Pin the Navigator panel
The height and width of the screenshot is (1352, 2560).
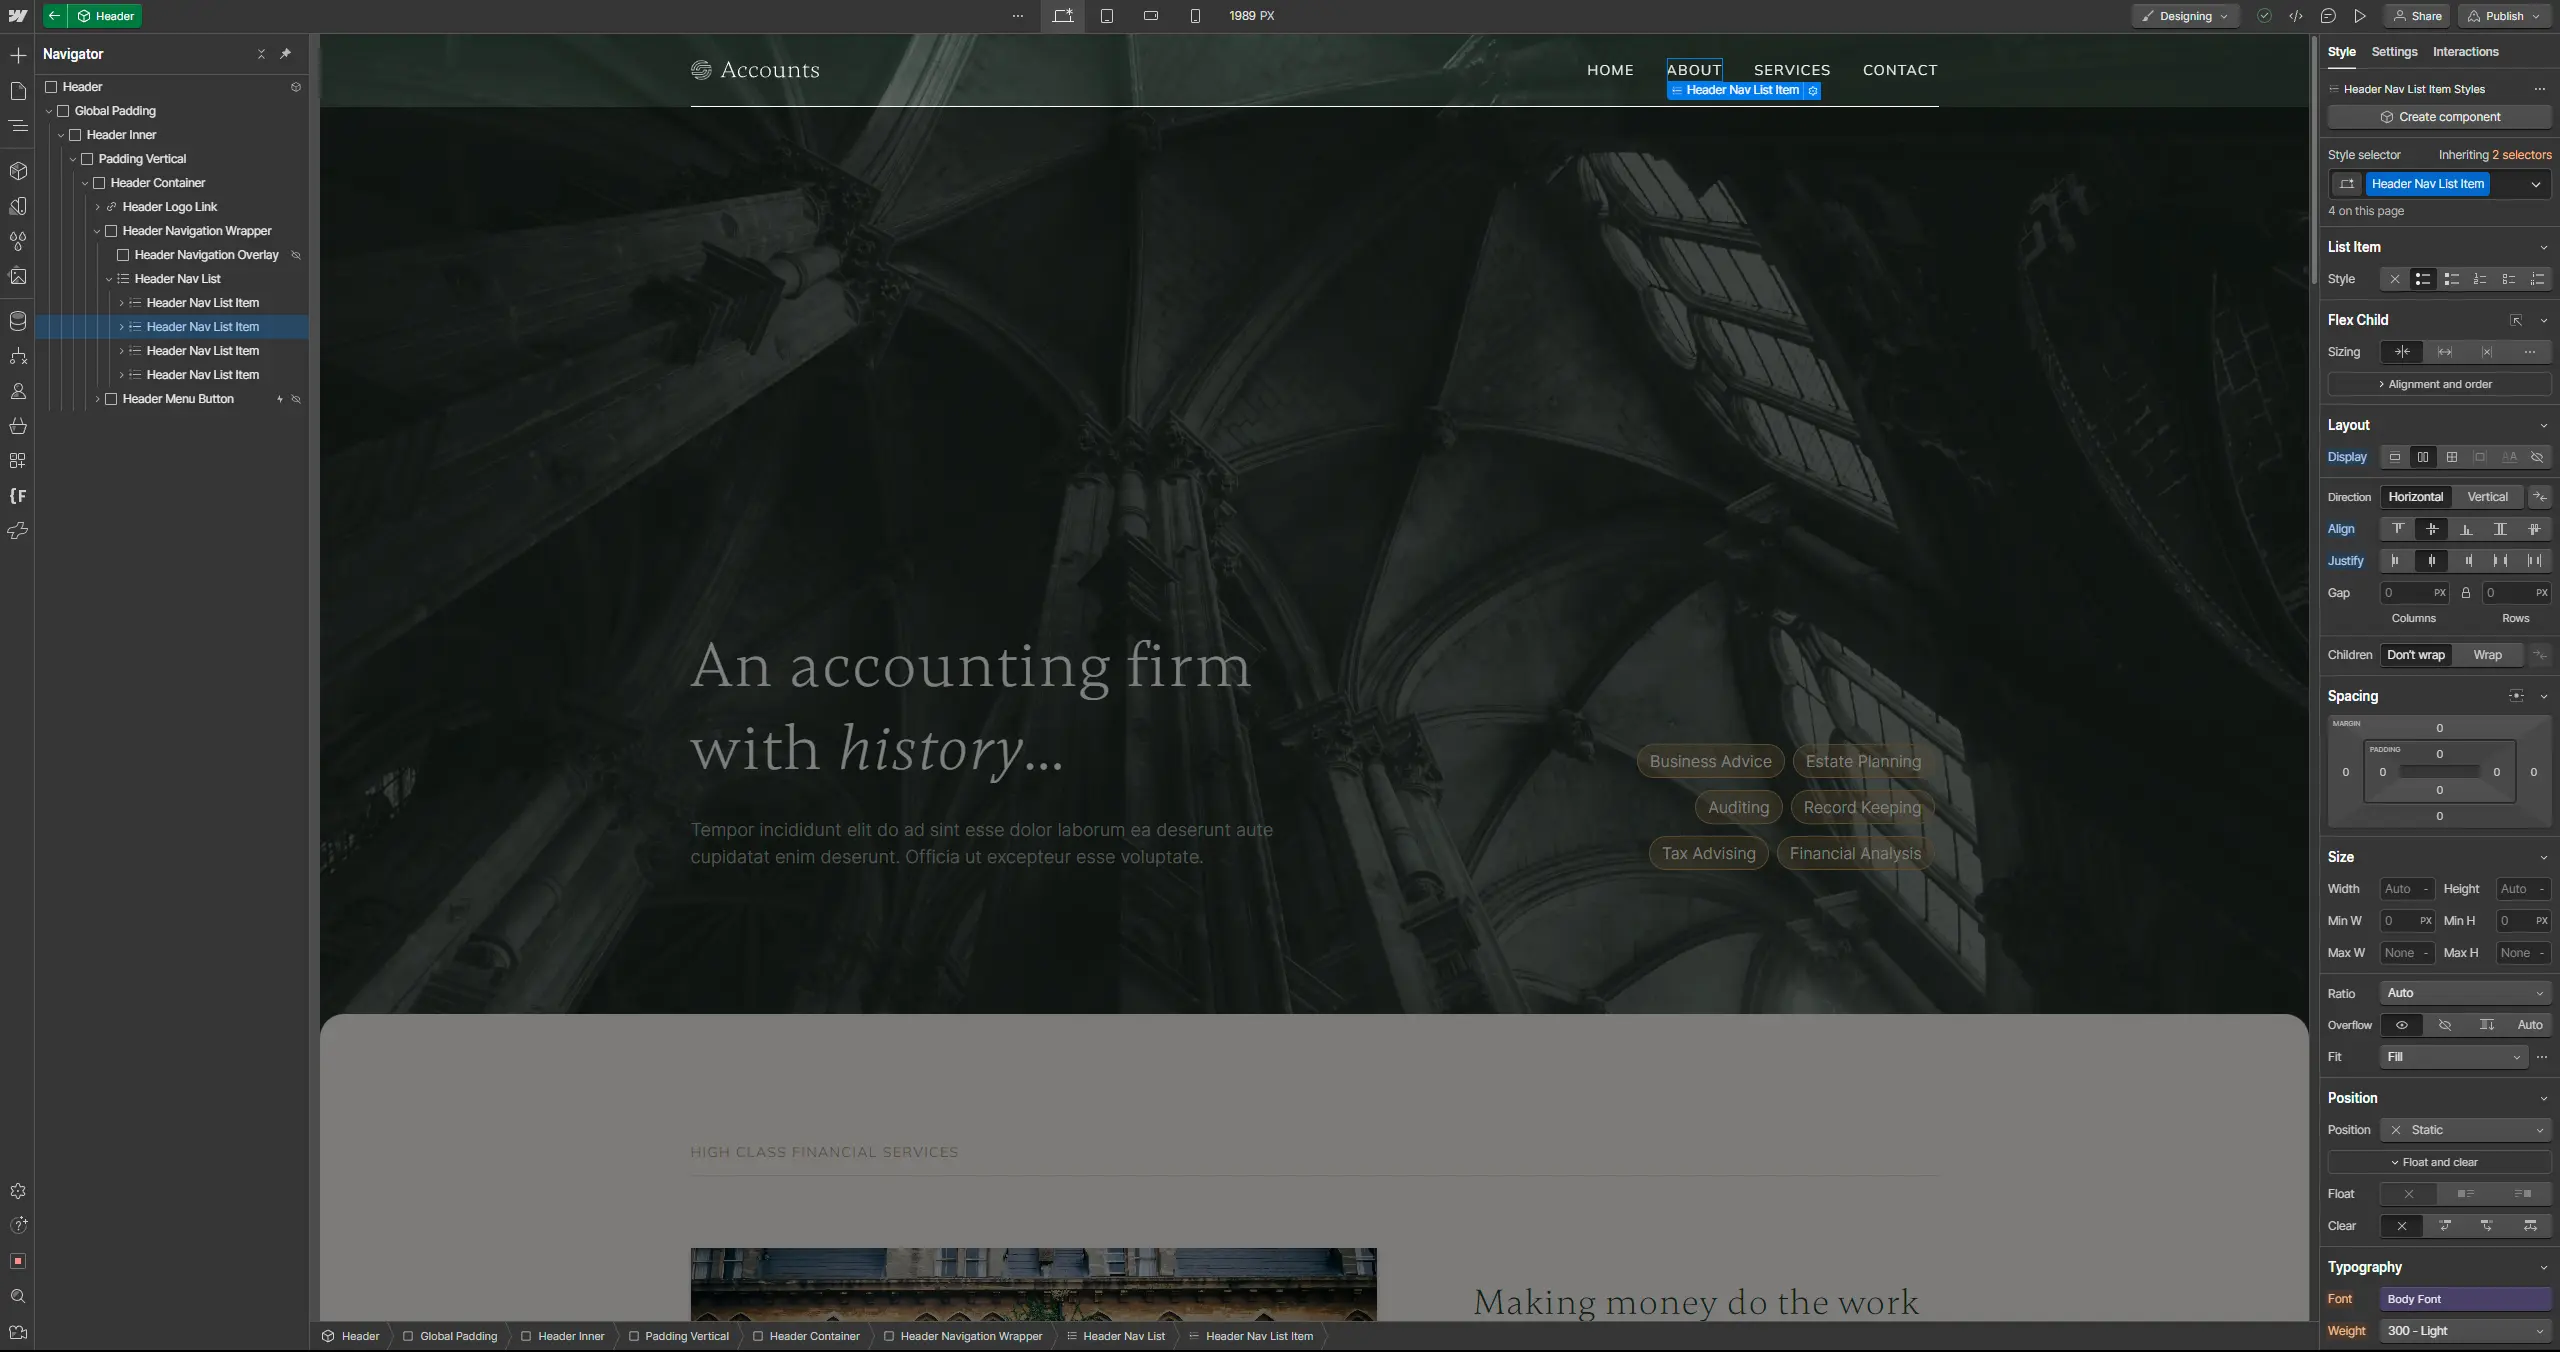(285, 54)
